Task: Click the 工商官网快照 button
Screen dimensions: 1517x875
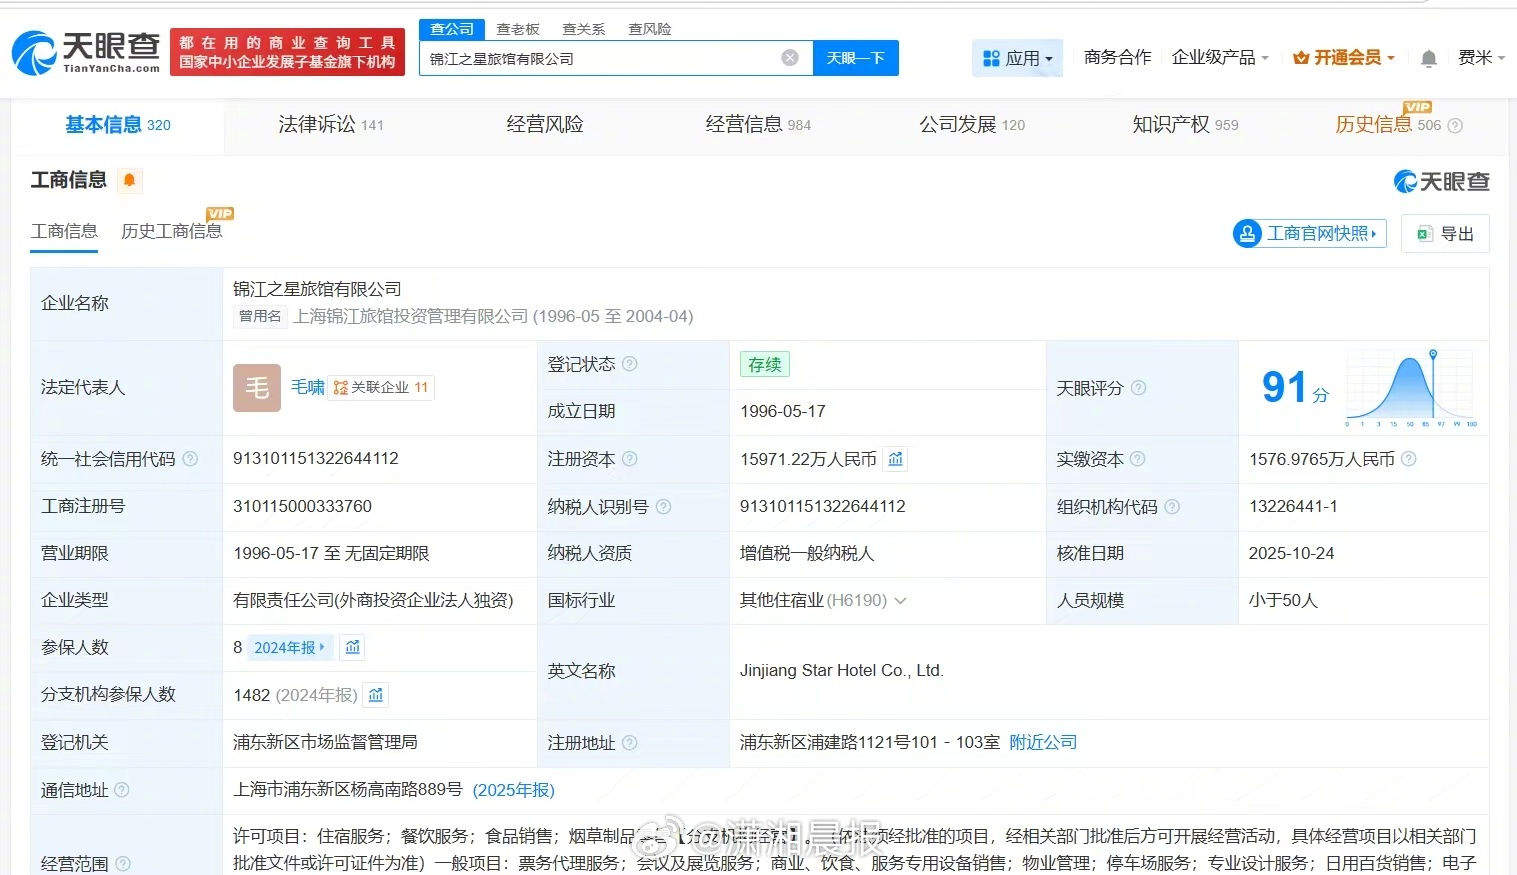Action: point(1310,234)
